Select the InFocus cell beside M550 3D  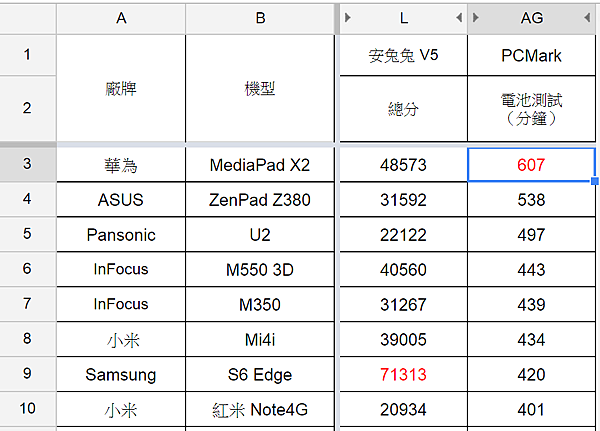pos(121,269)
